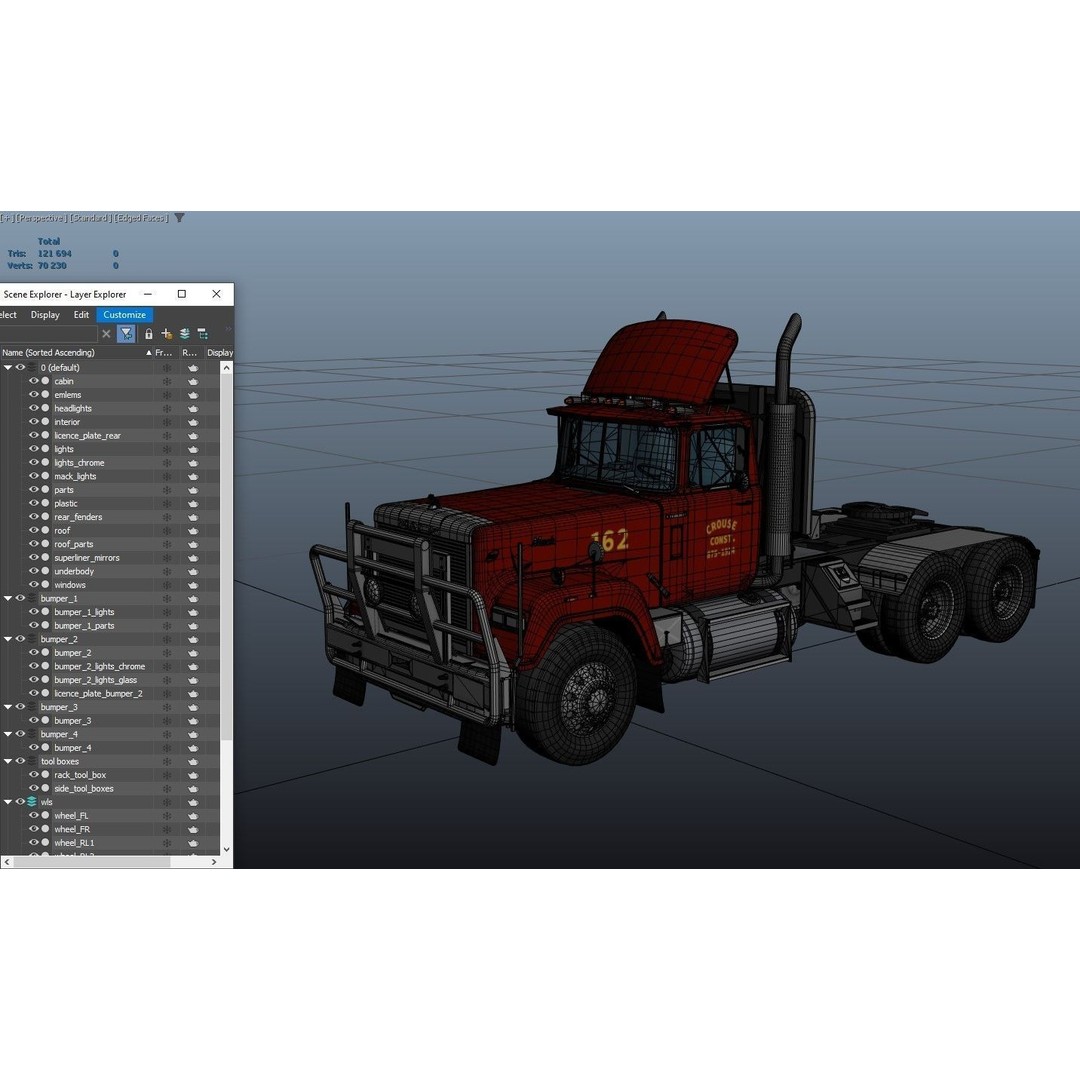Collapse the tool boxes layer group
1080x1080 pixels.
8,761
